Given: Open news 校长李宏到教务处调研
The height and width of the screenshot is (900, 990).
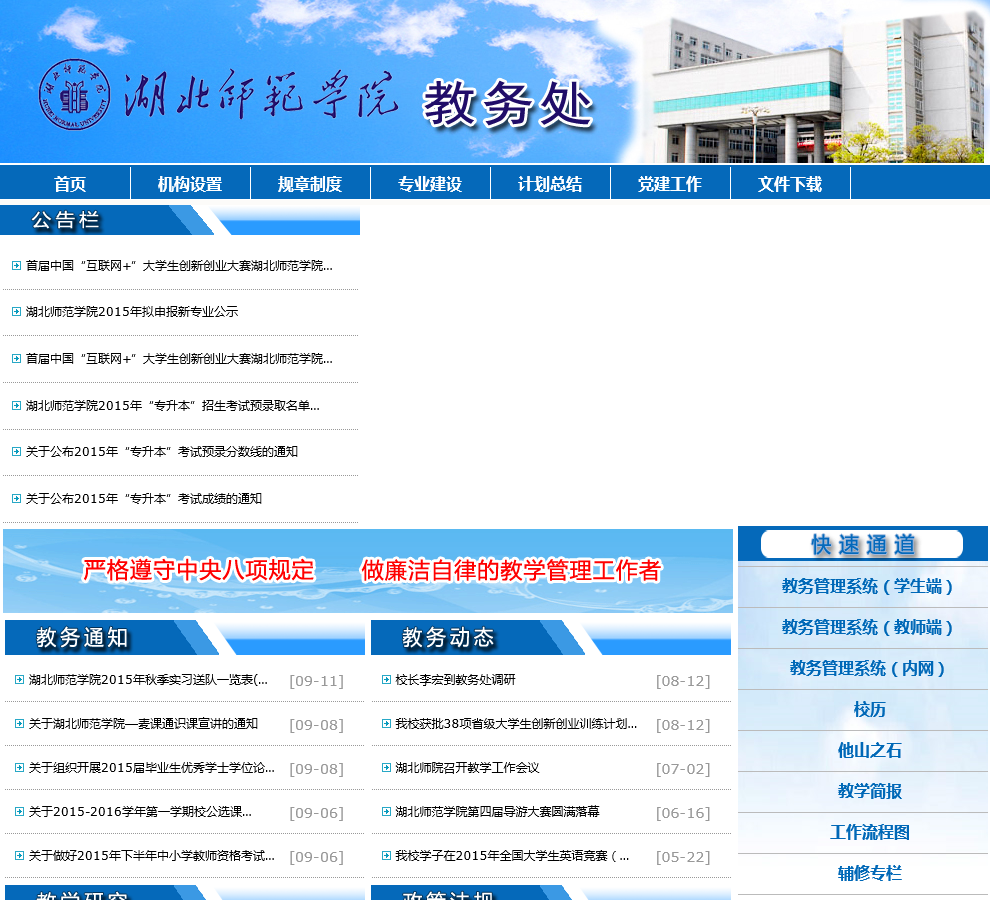Looking at the screenshot, I should pyautogui.click(x=455, y=680).
